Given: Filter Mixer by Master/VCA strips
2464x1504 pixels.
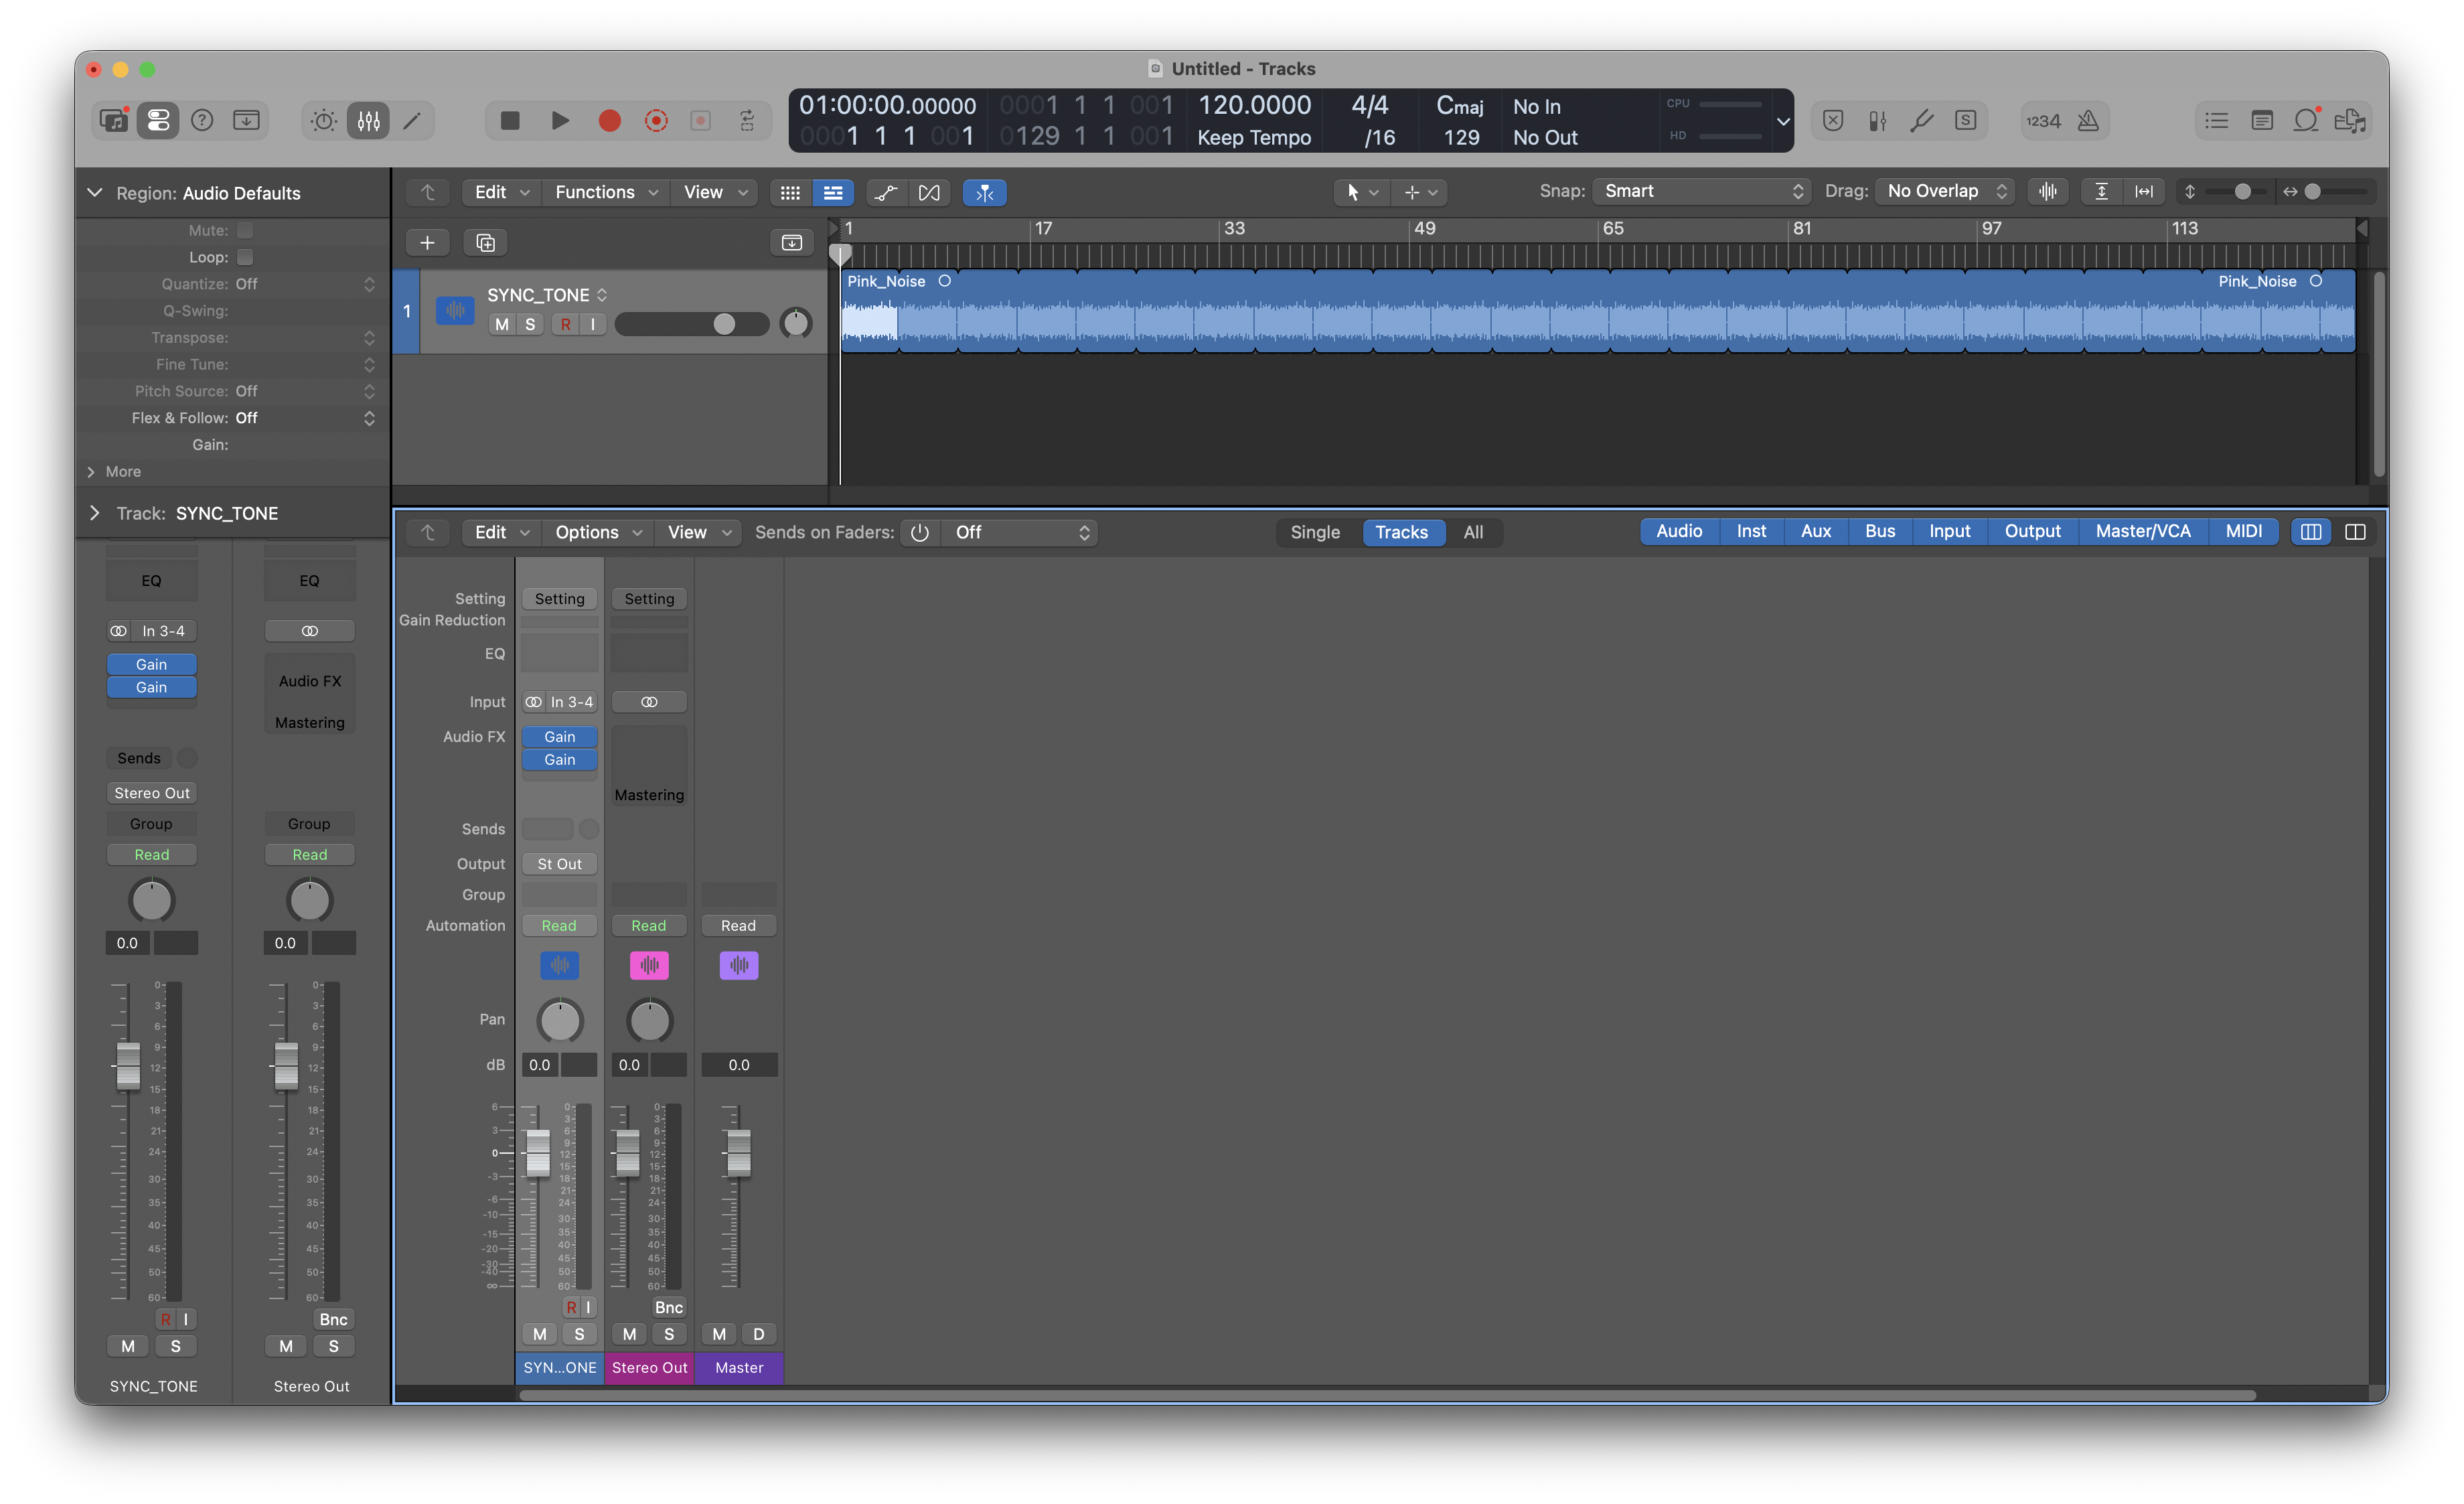Looking at the screenshot, I should tap(2143, 531).
